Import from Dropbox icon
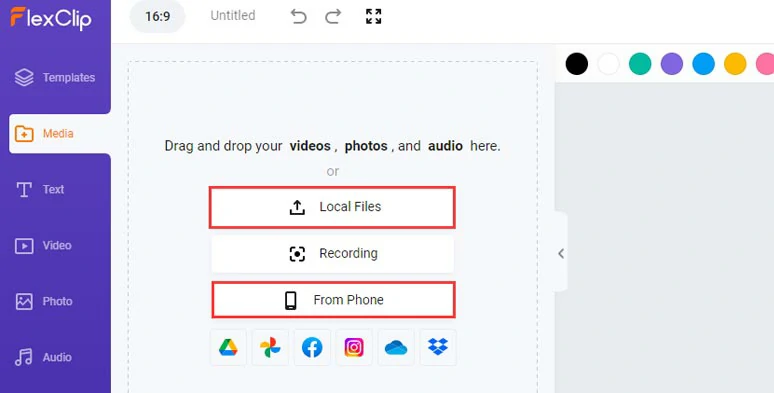 pyautogui.click(x=438, y=348)
